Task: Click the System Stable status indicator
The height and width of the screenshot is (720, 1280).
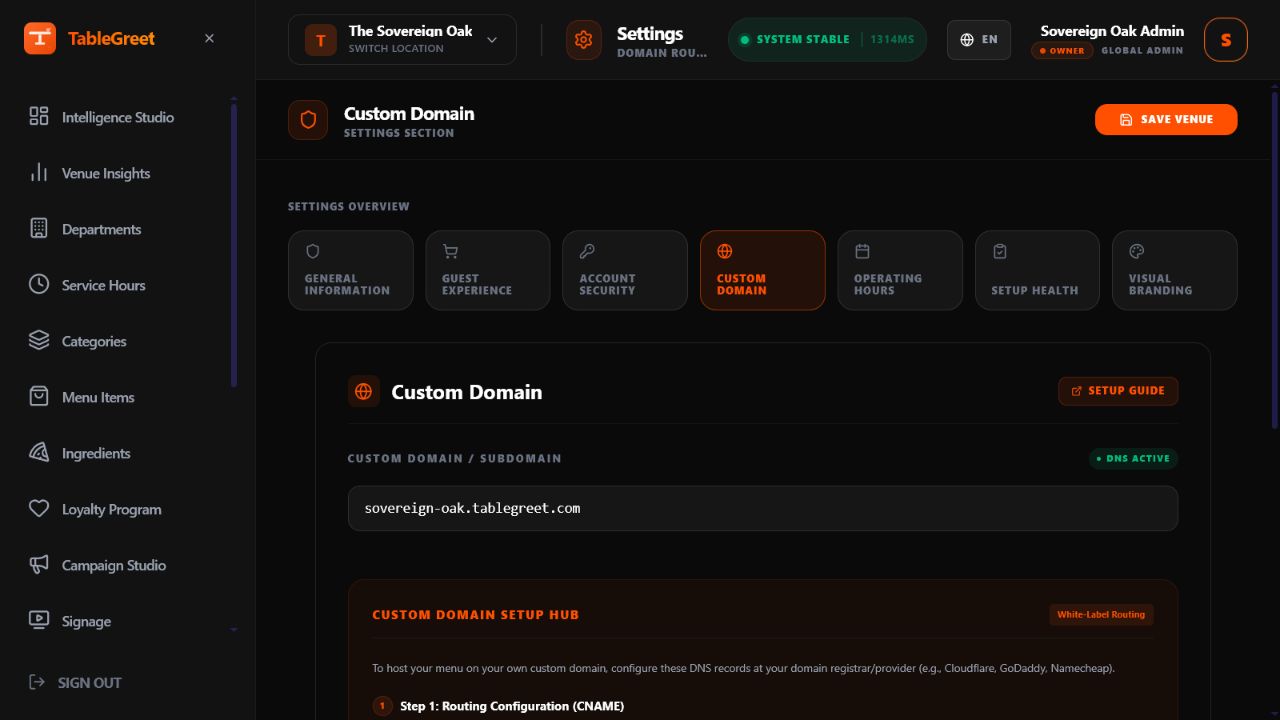Action: (x=827, y=40)
